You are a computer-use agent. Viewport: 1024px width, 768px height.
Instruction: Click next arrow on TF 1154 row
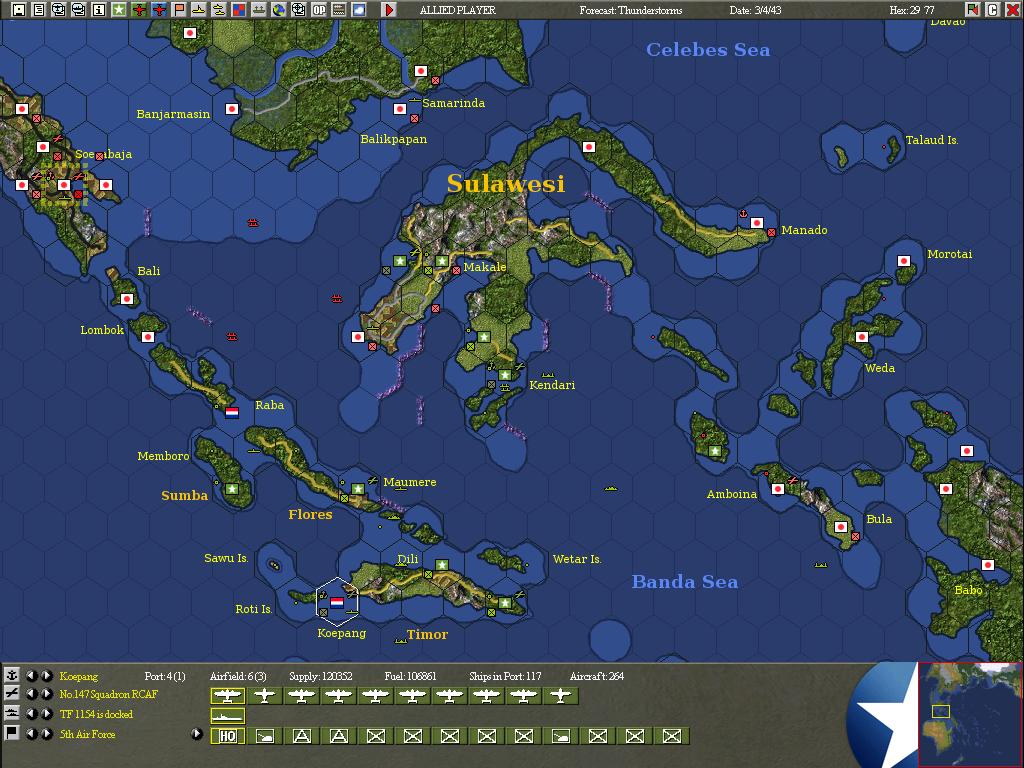coord(46,714)
